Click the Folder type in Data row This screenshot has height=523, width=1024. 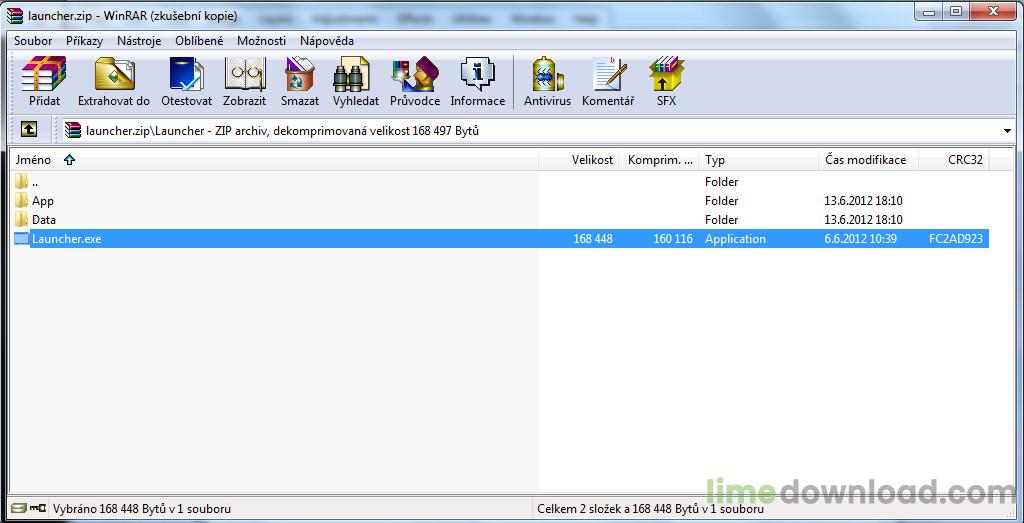722,219
